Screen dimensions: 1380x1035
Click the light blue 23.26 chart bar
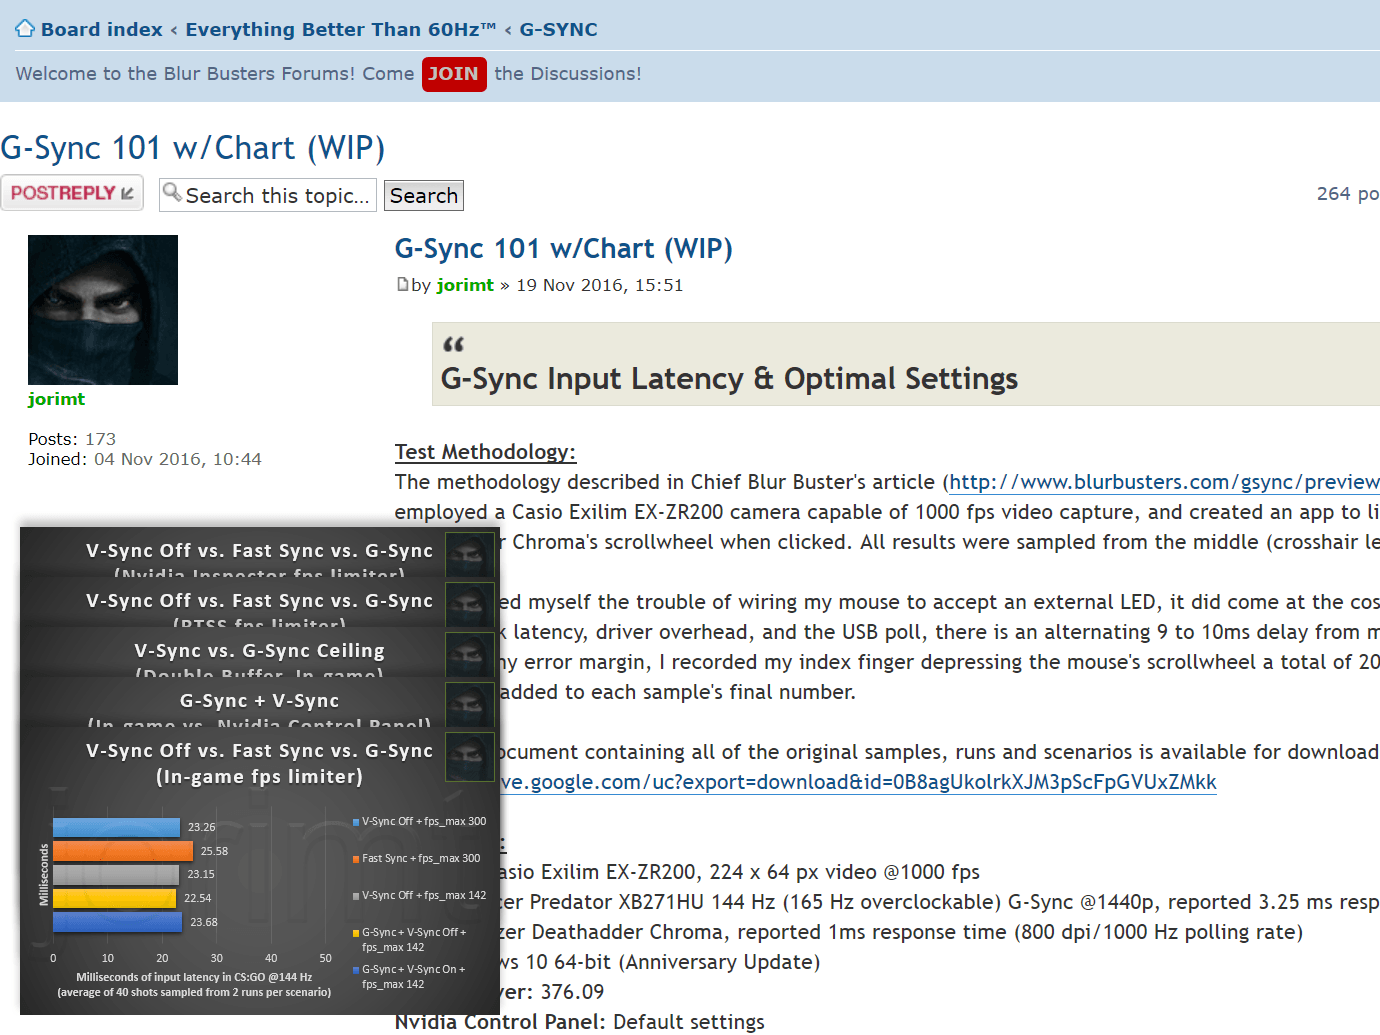click(116, 828)
